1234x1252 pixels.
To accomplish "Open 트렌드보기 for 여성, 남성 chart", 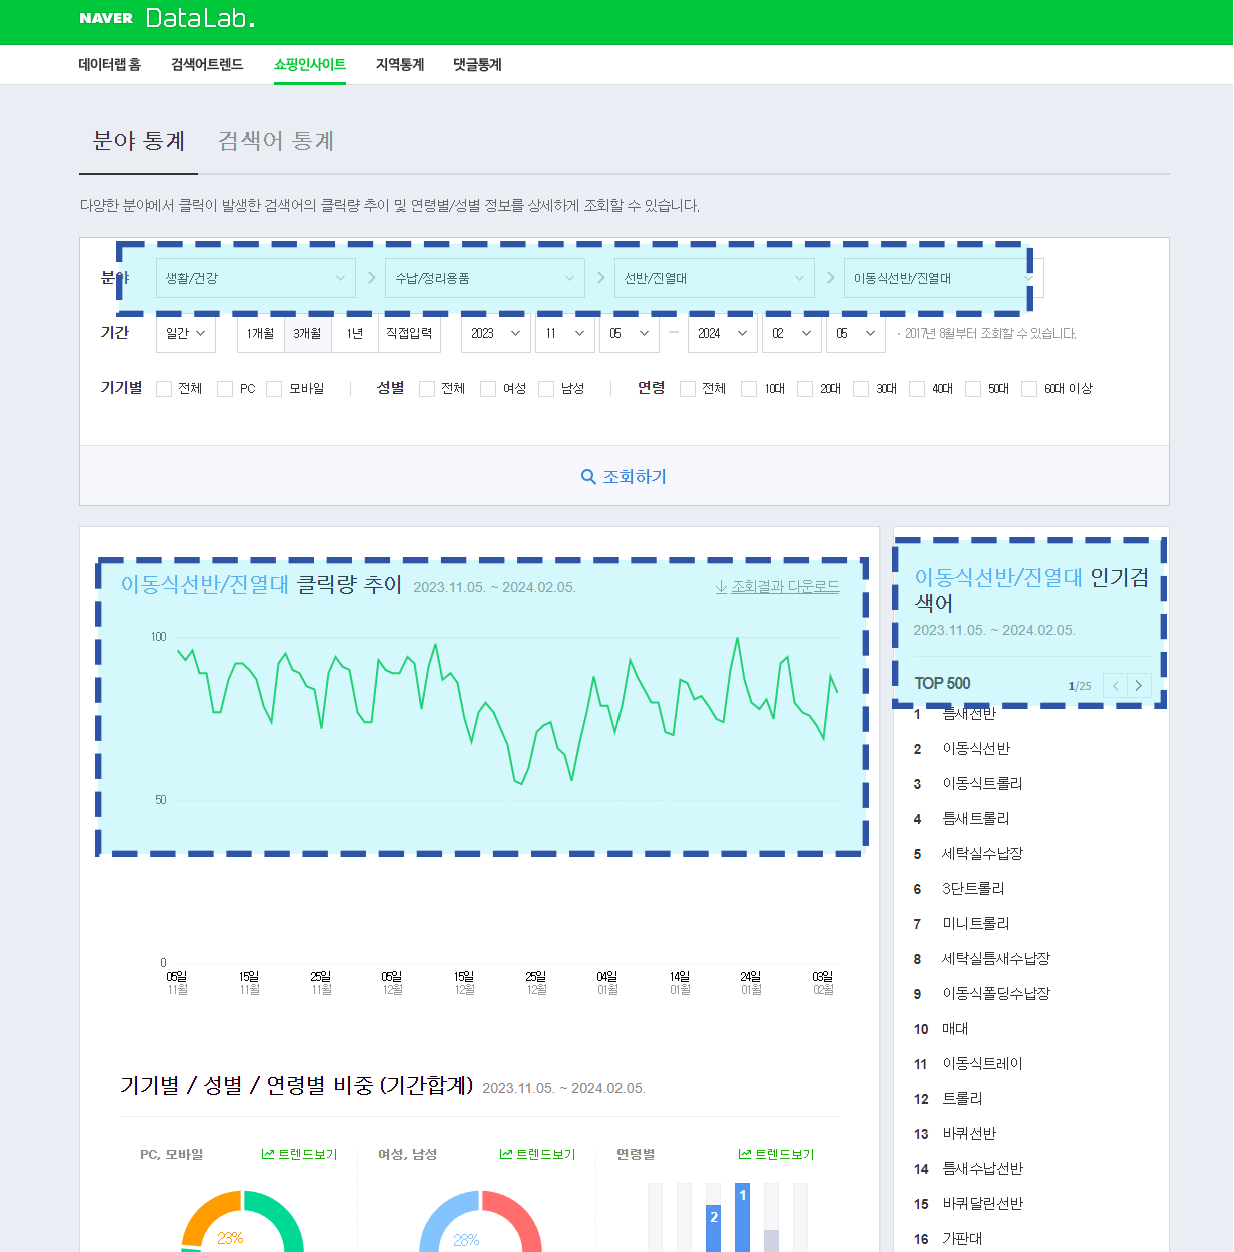I will click(x=537, y=1154).
